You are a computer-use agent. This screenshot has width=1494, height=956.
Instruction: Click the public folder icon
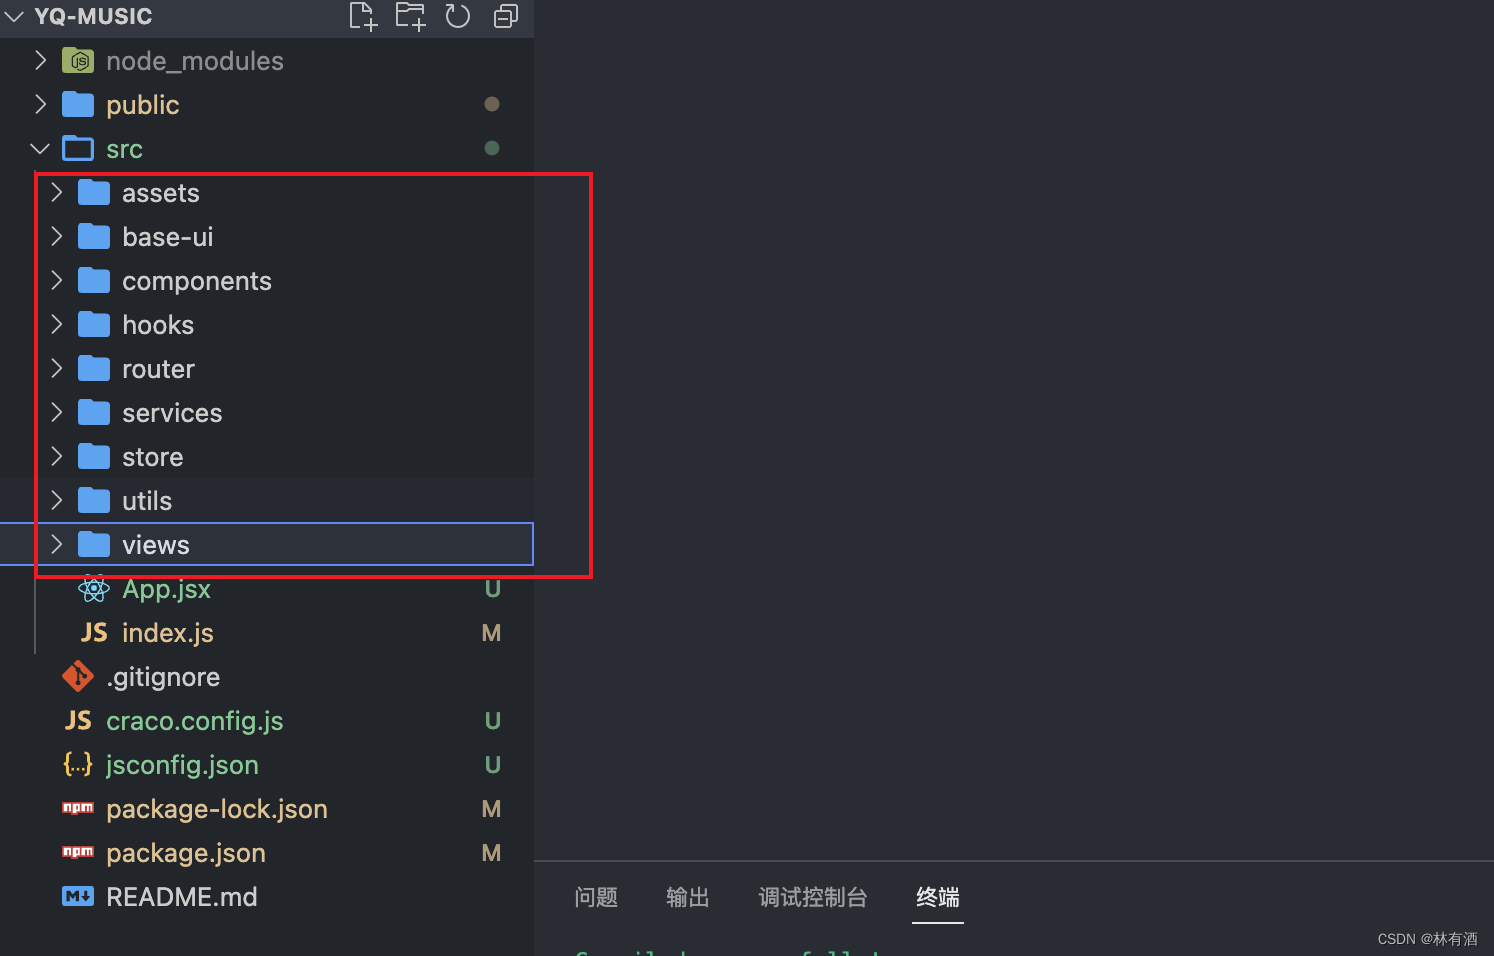(78, 104)
